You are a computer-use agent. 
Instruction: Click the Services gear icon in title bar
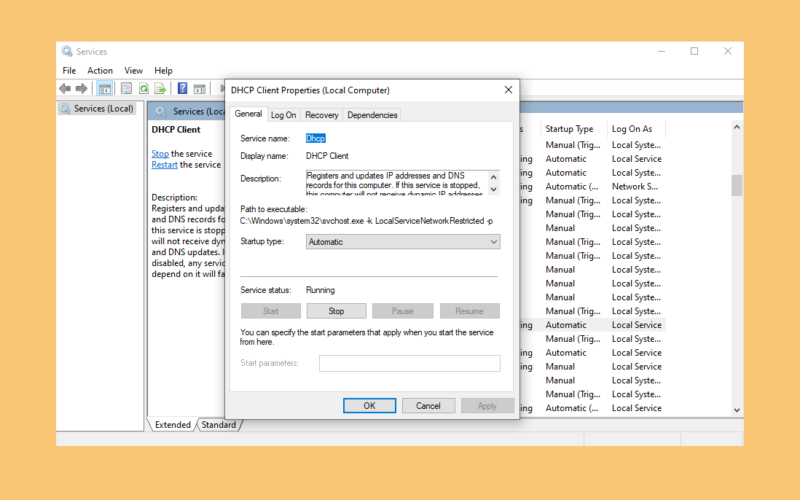pos(67,51)
